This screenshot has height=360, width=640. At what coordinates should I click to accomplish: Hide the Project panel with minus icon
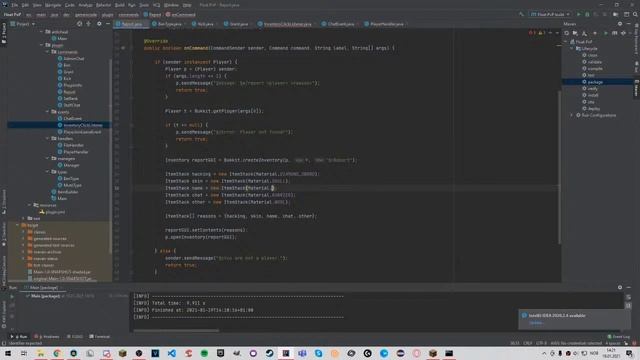tap(108, 24)
